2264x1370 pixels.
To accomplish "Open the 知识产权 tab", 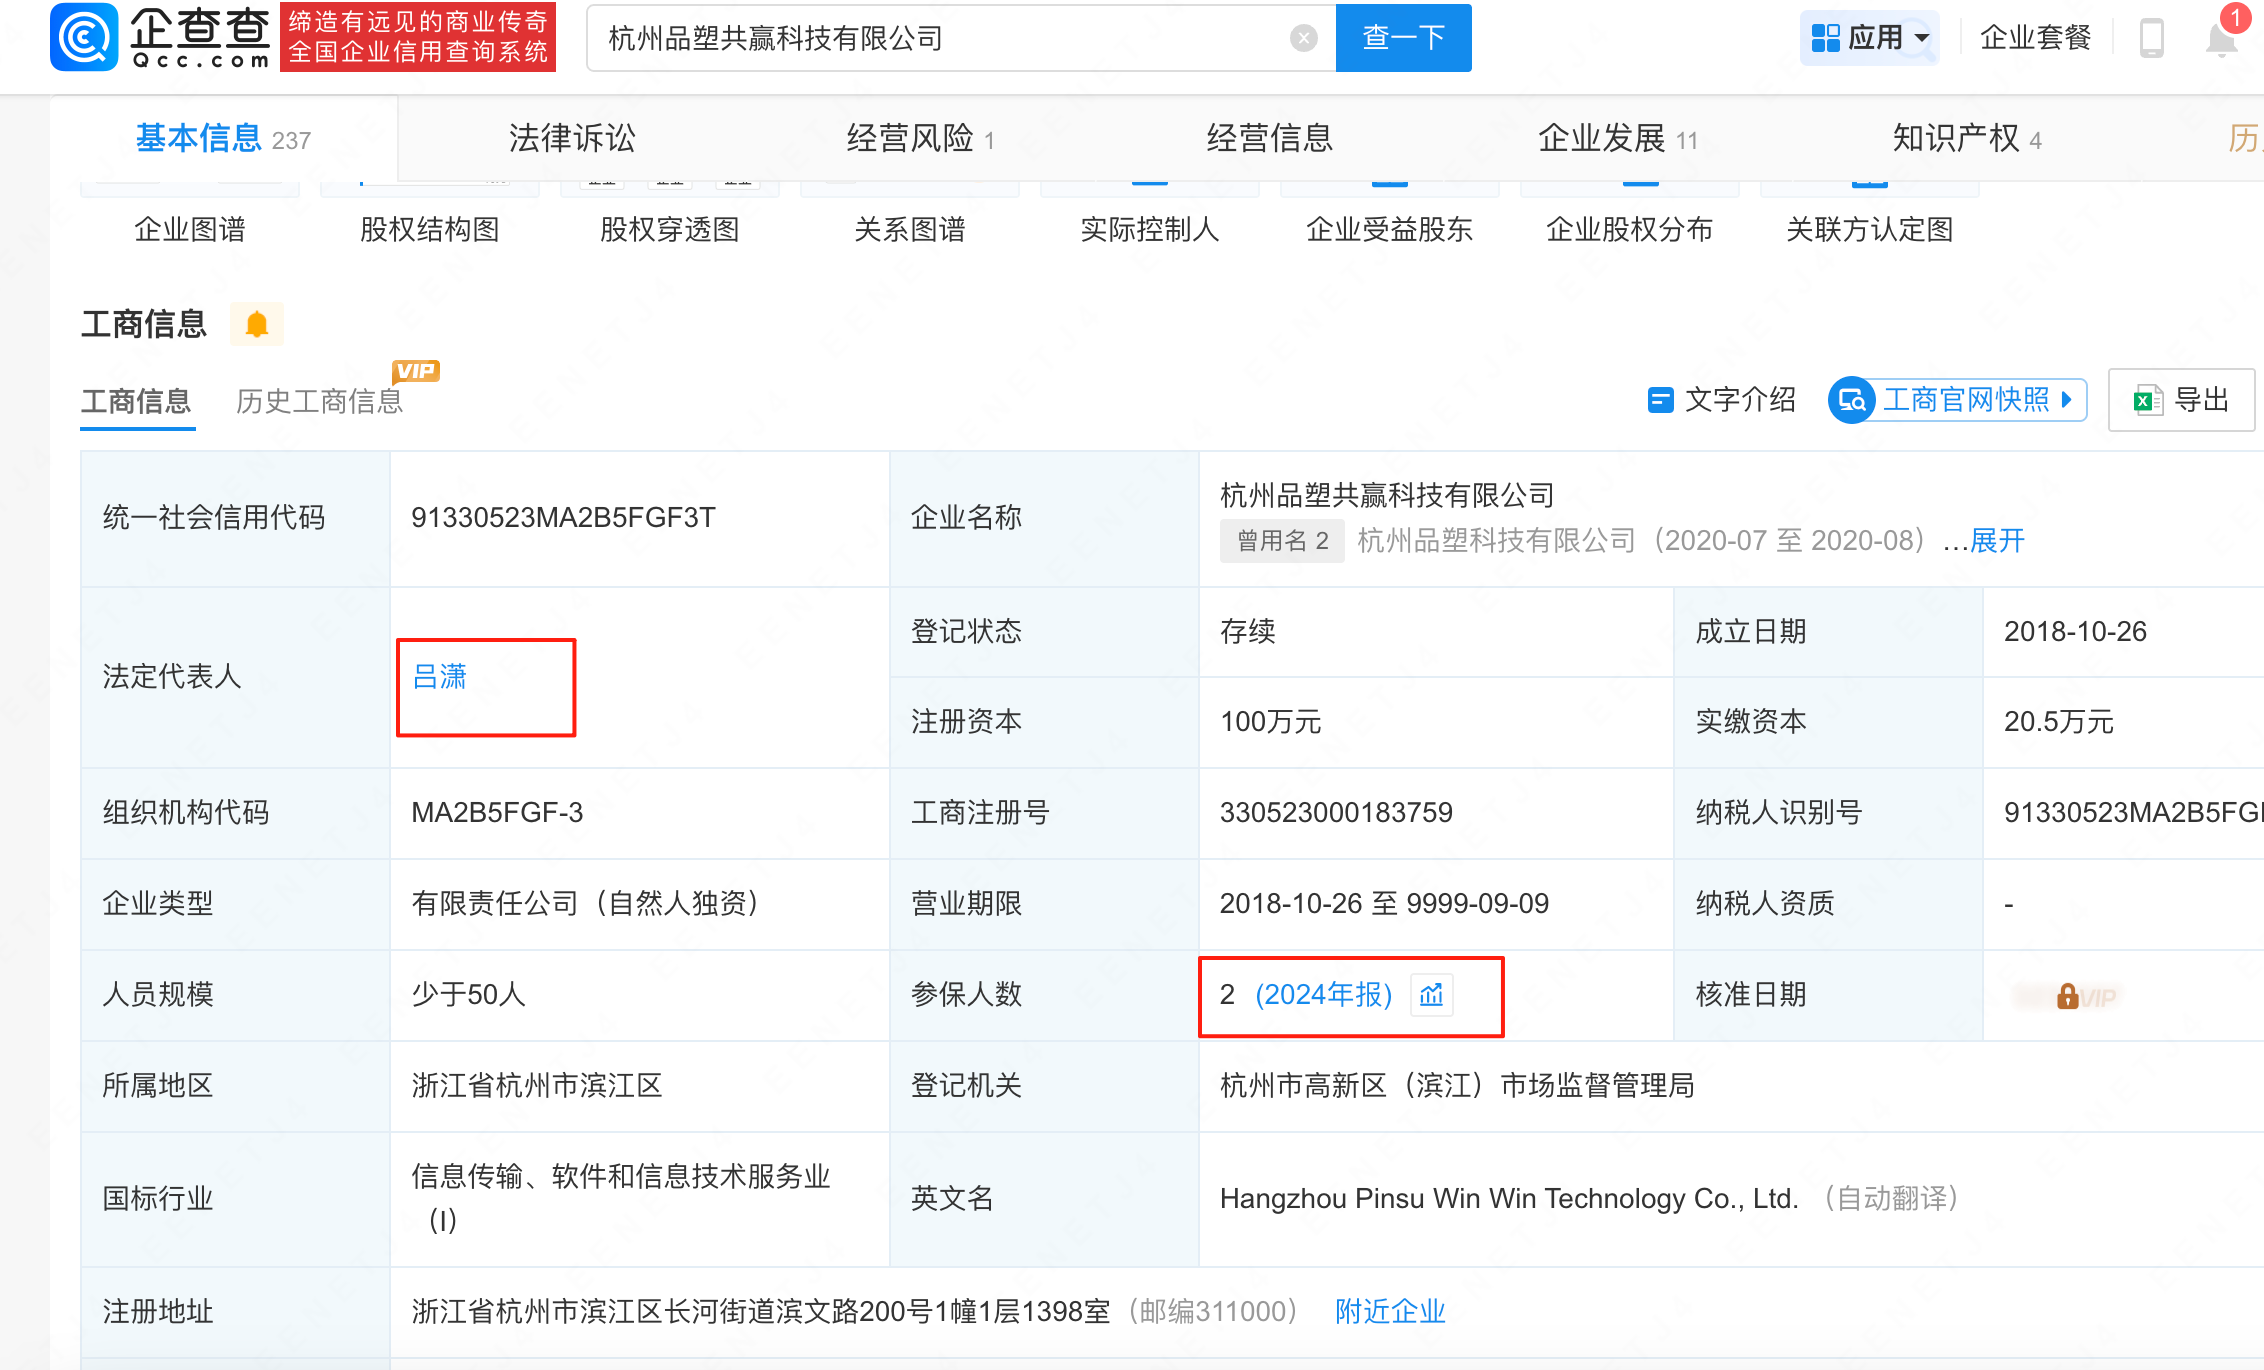I will point(1956,138).
